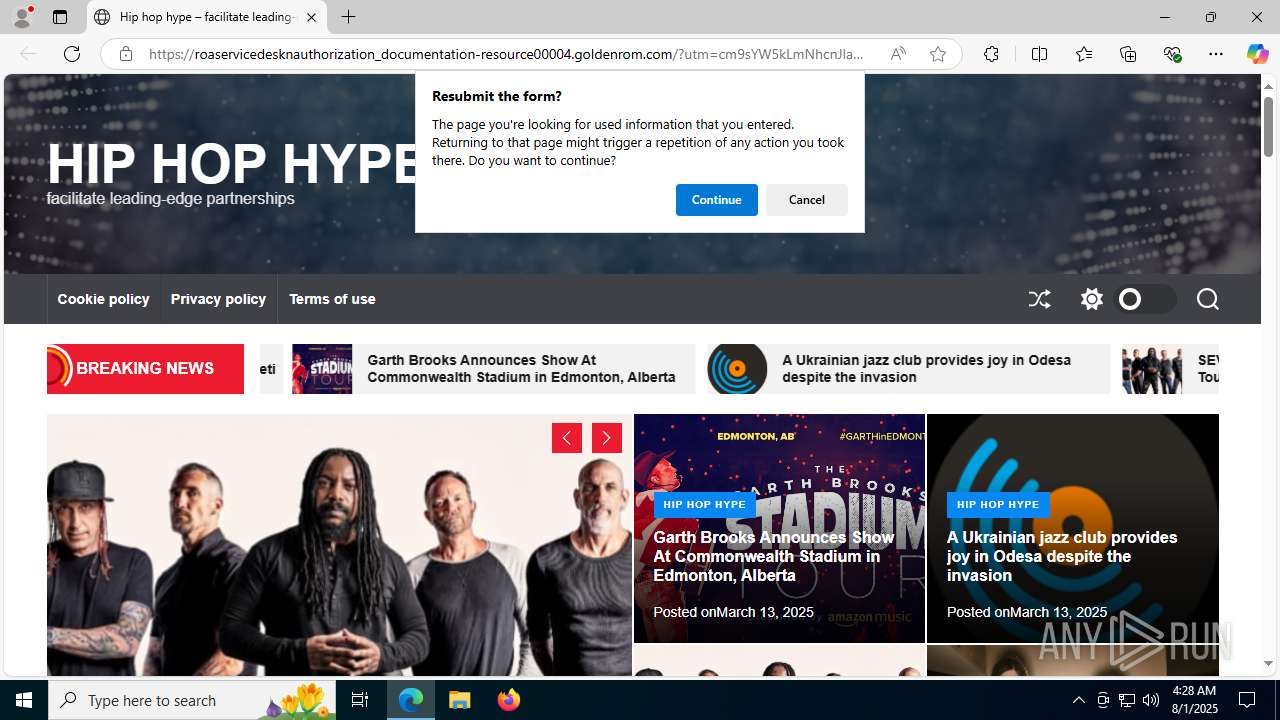Open File Explorer from the taskbar
Image resolution: width=1280 pixels, height=720 pixels.
coord(460,700)
